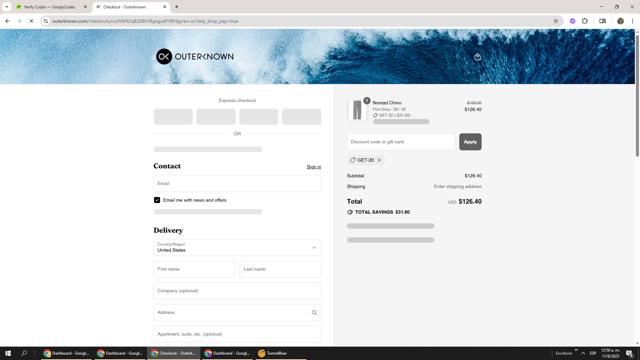Toggle Email me with news and offers
The image size is (640, 360).
click(x=157, y=200)
